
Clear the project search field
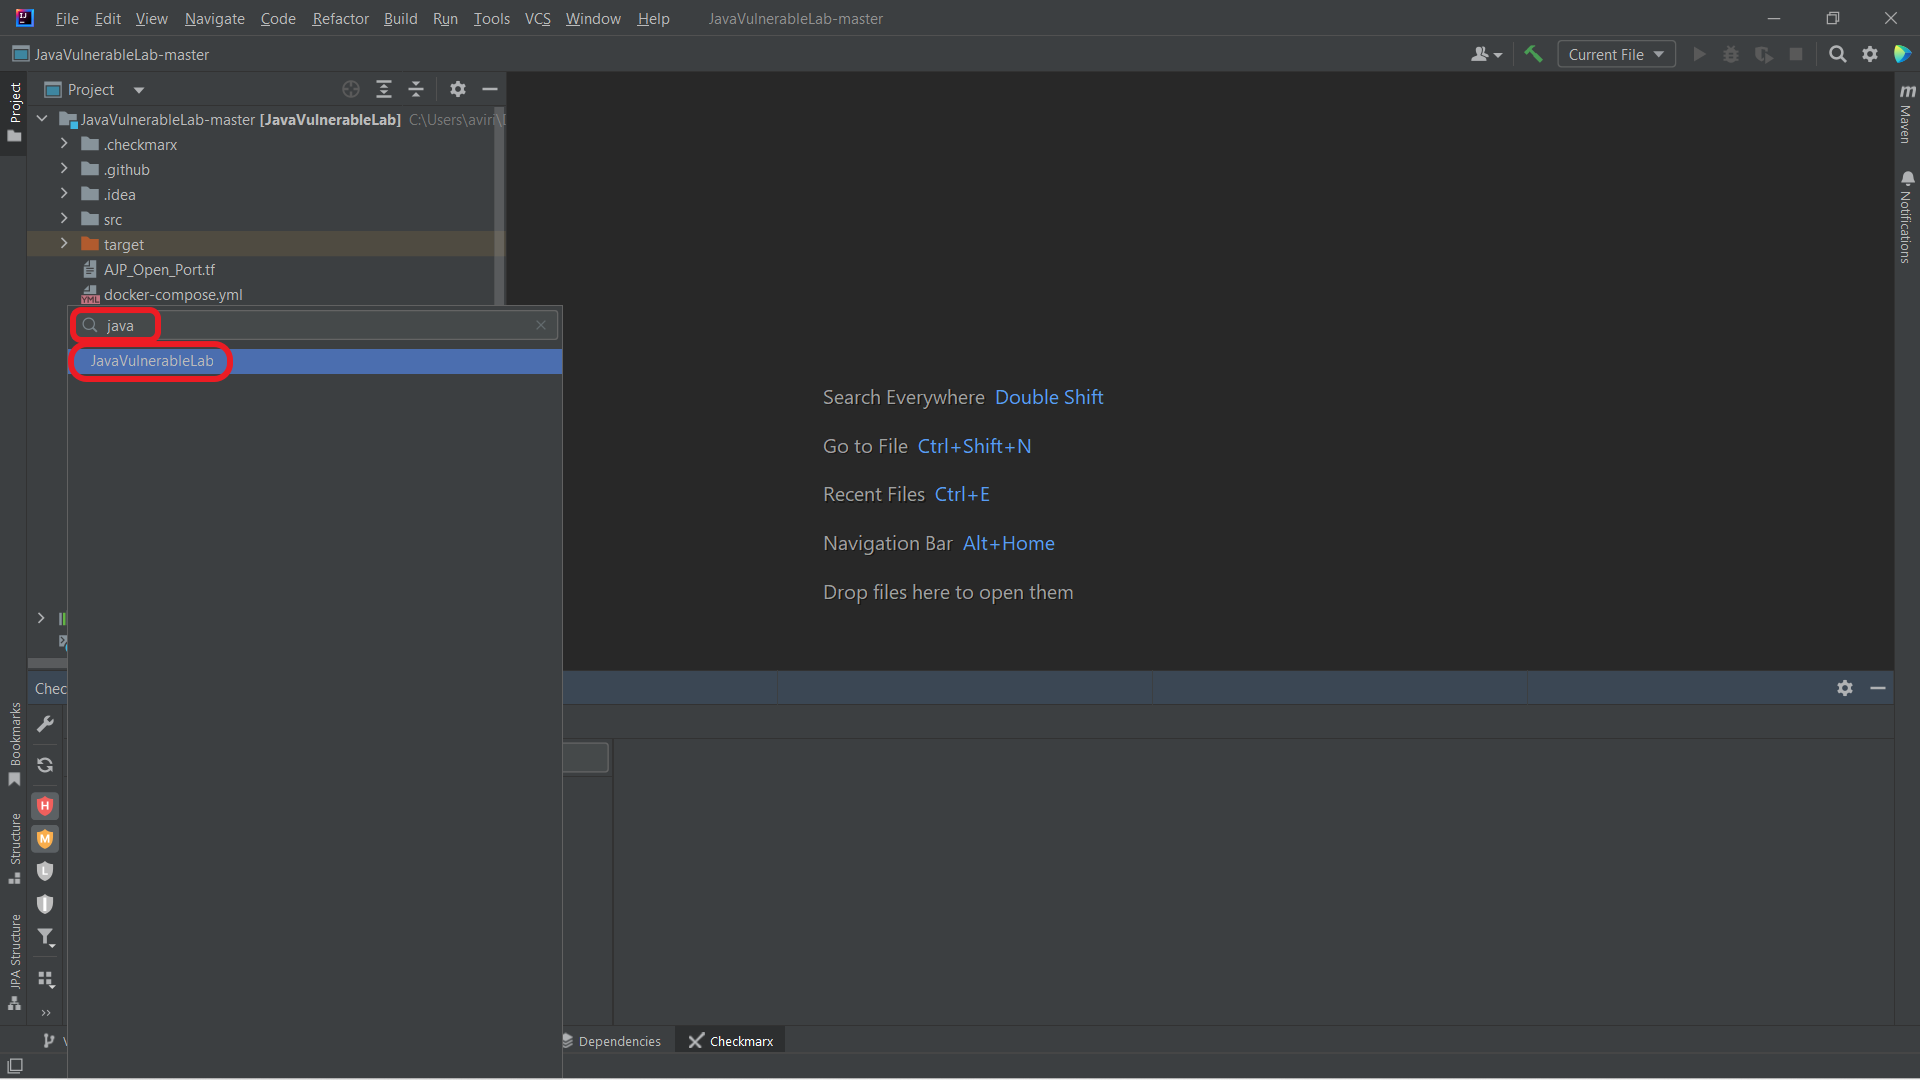click(541, 325)
